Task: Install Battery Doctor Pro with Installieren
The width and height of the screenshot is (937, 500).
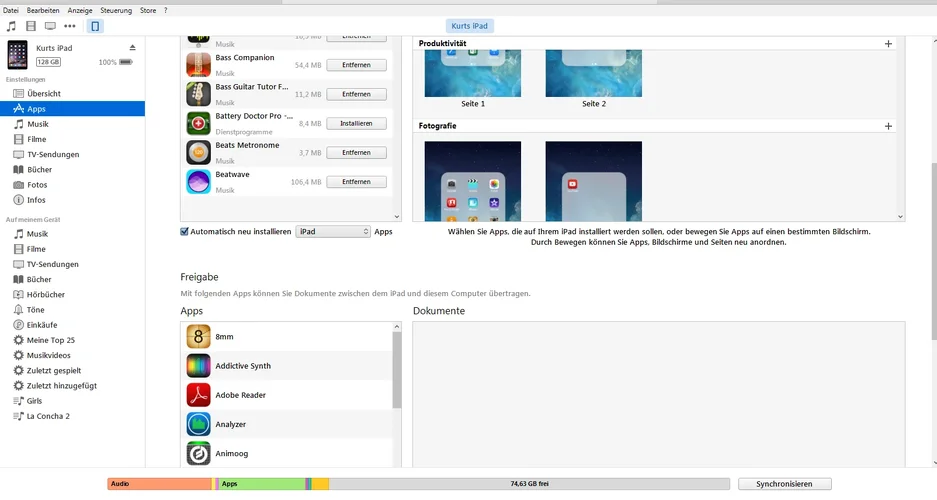Action: point(356,124)
